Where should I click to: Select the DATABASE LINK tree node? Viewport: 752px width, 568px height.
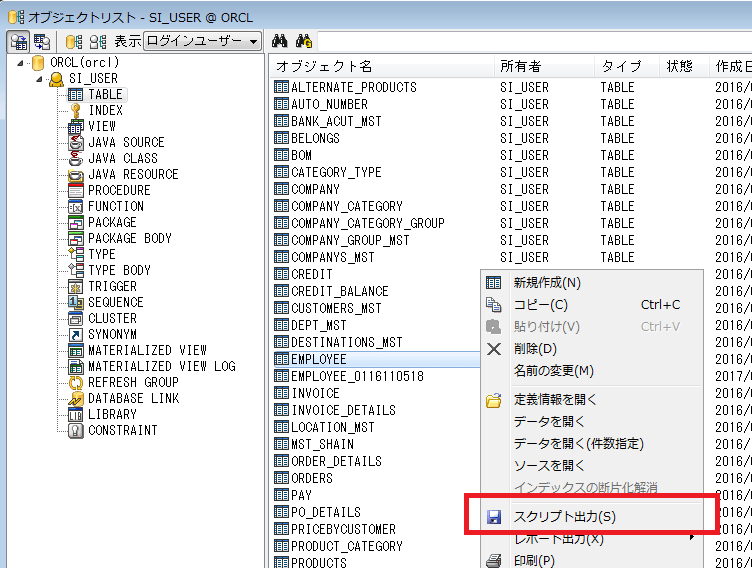pyautogui.click(x=133, y=398)
